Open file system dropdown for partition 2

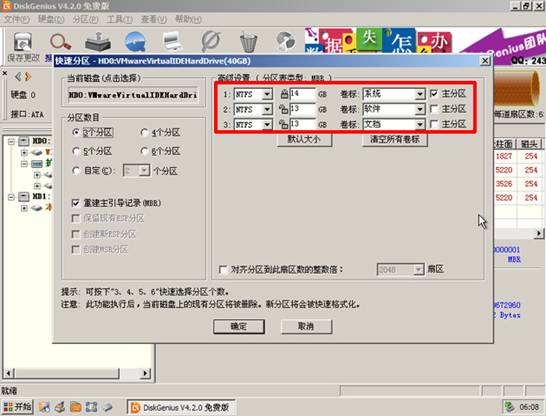tap(267, 109)
